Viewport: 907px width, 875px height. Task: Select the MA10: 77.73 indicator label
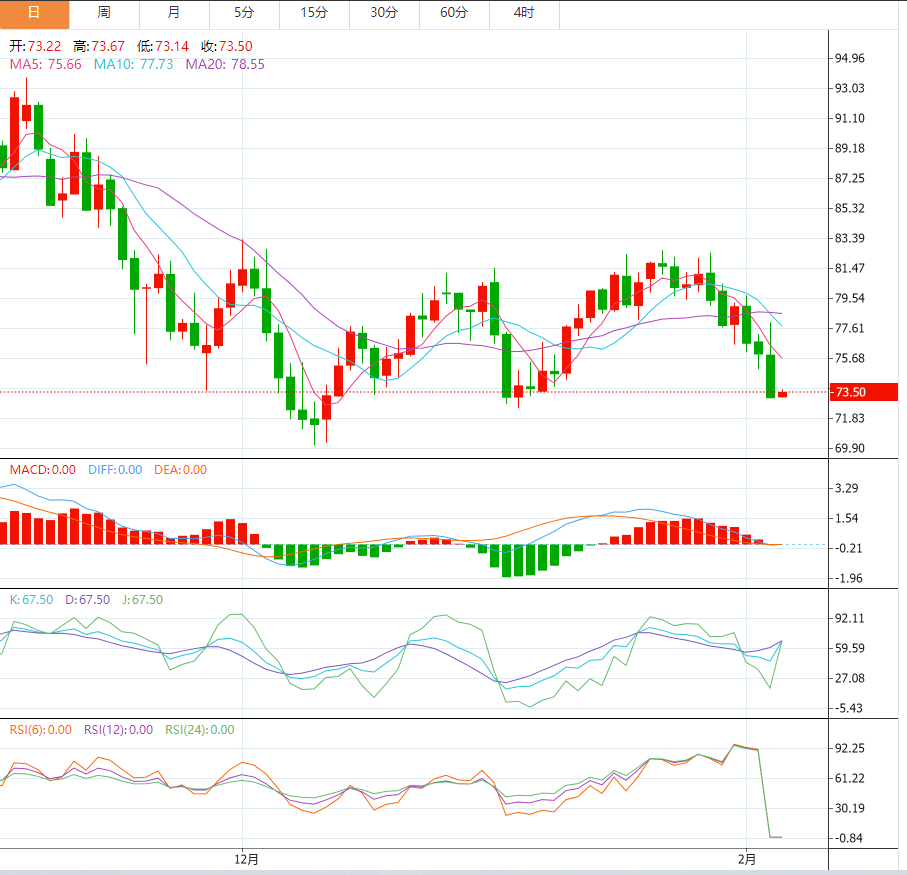pyautogui.click(x=133, y=64)
